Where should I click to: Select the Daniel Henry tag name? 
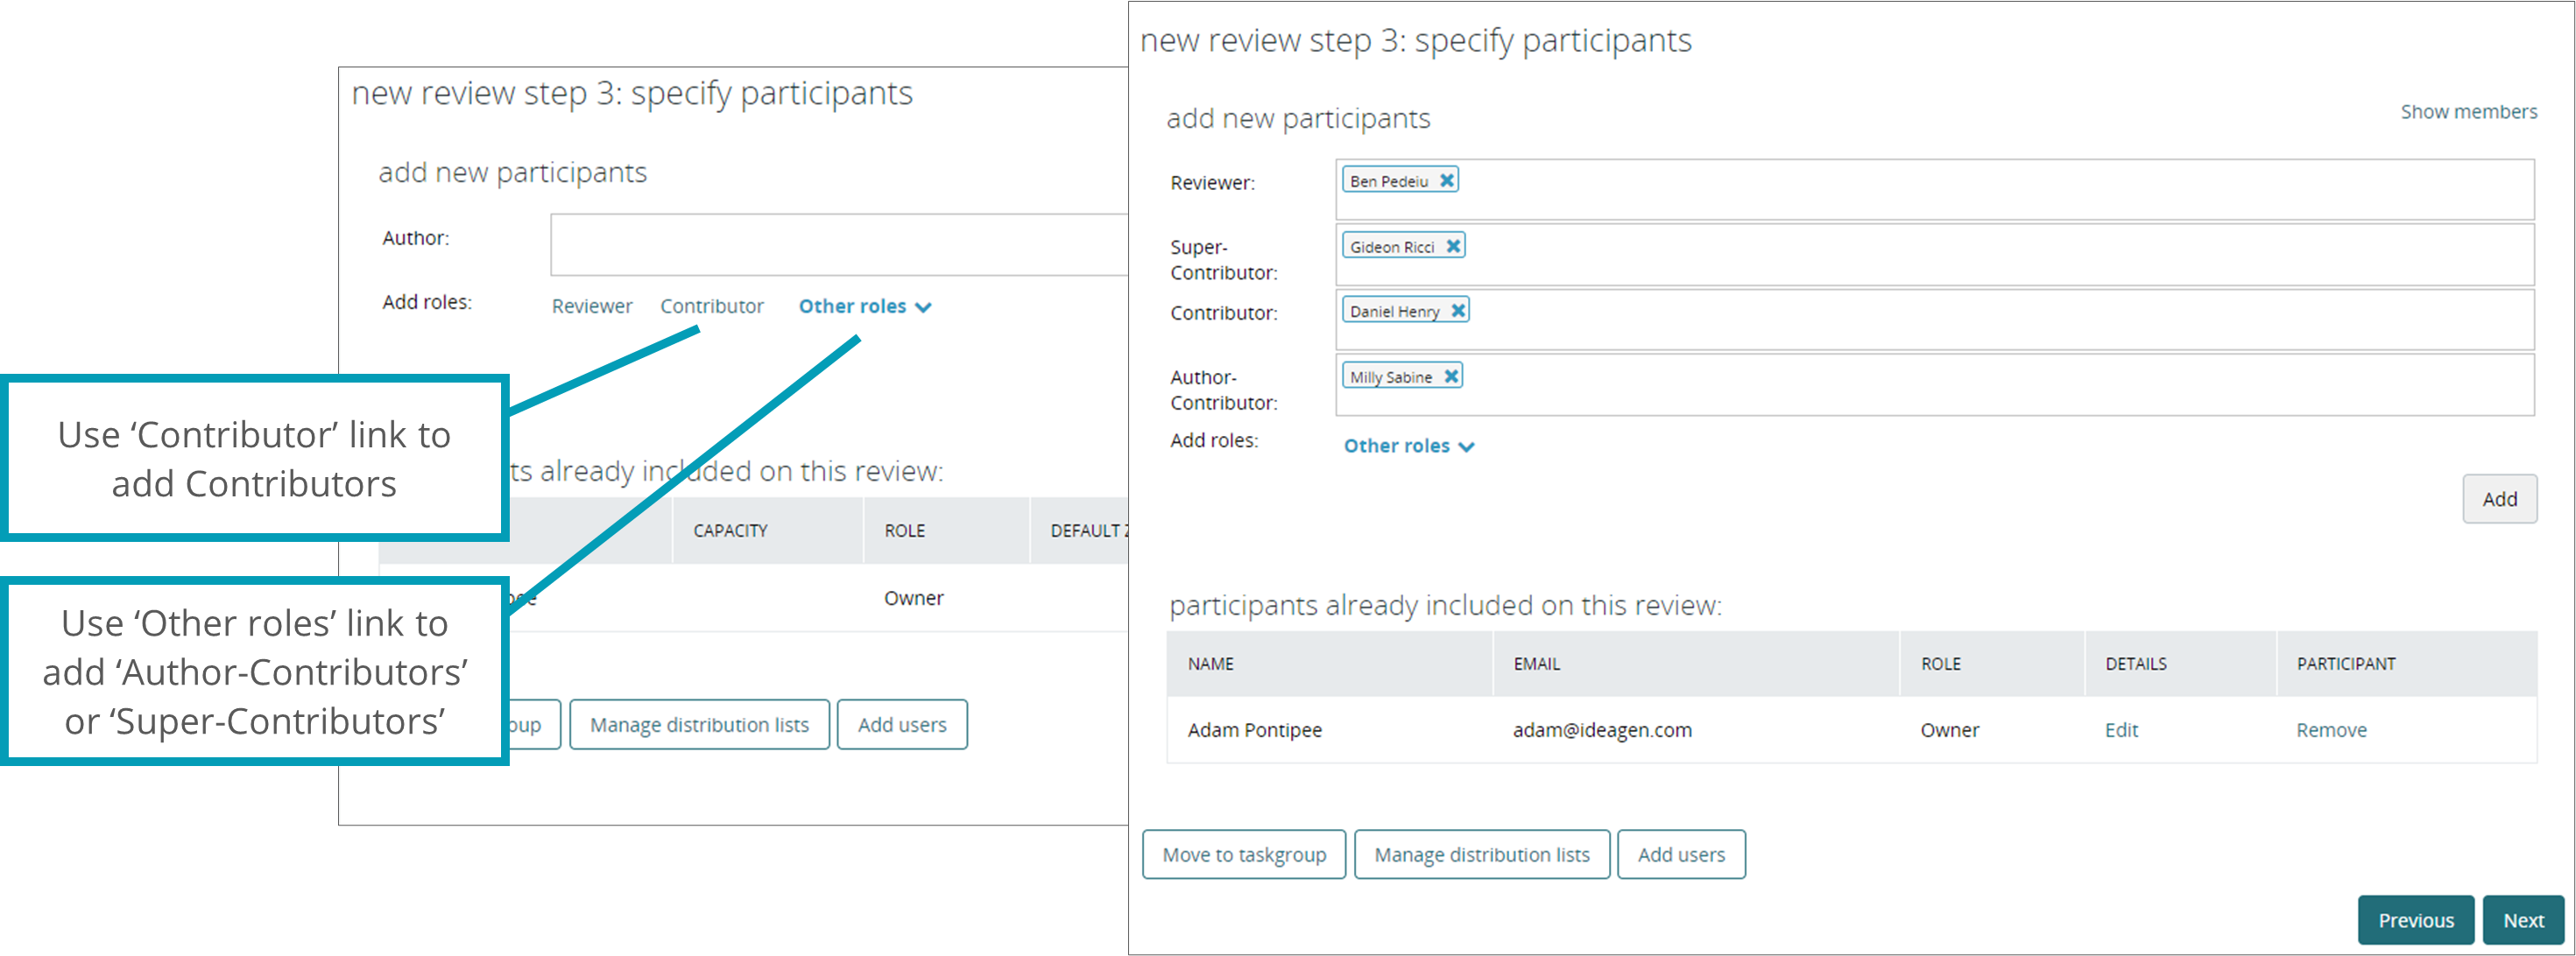(x=1394, y=312)
